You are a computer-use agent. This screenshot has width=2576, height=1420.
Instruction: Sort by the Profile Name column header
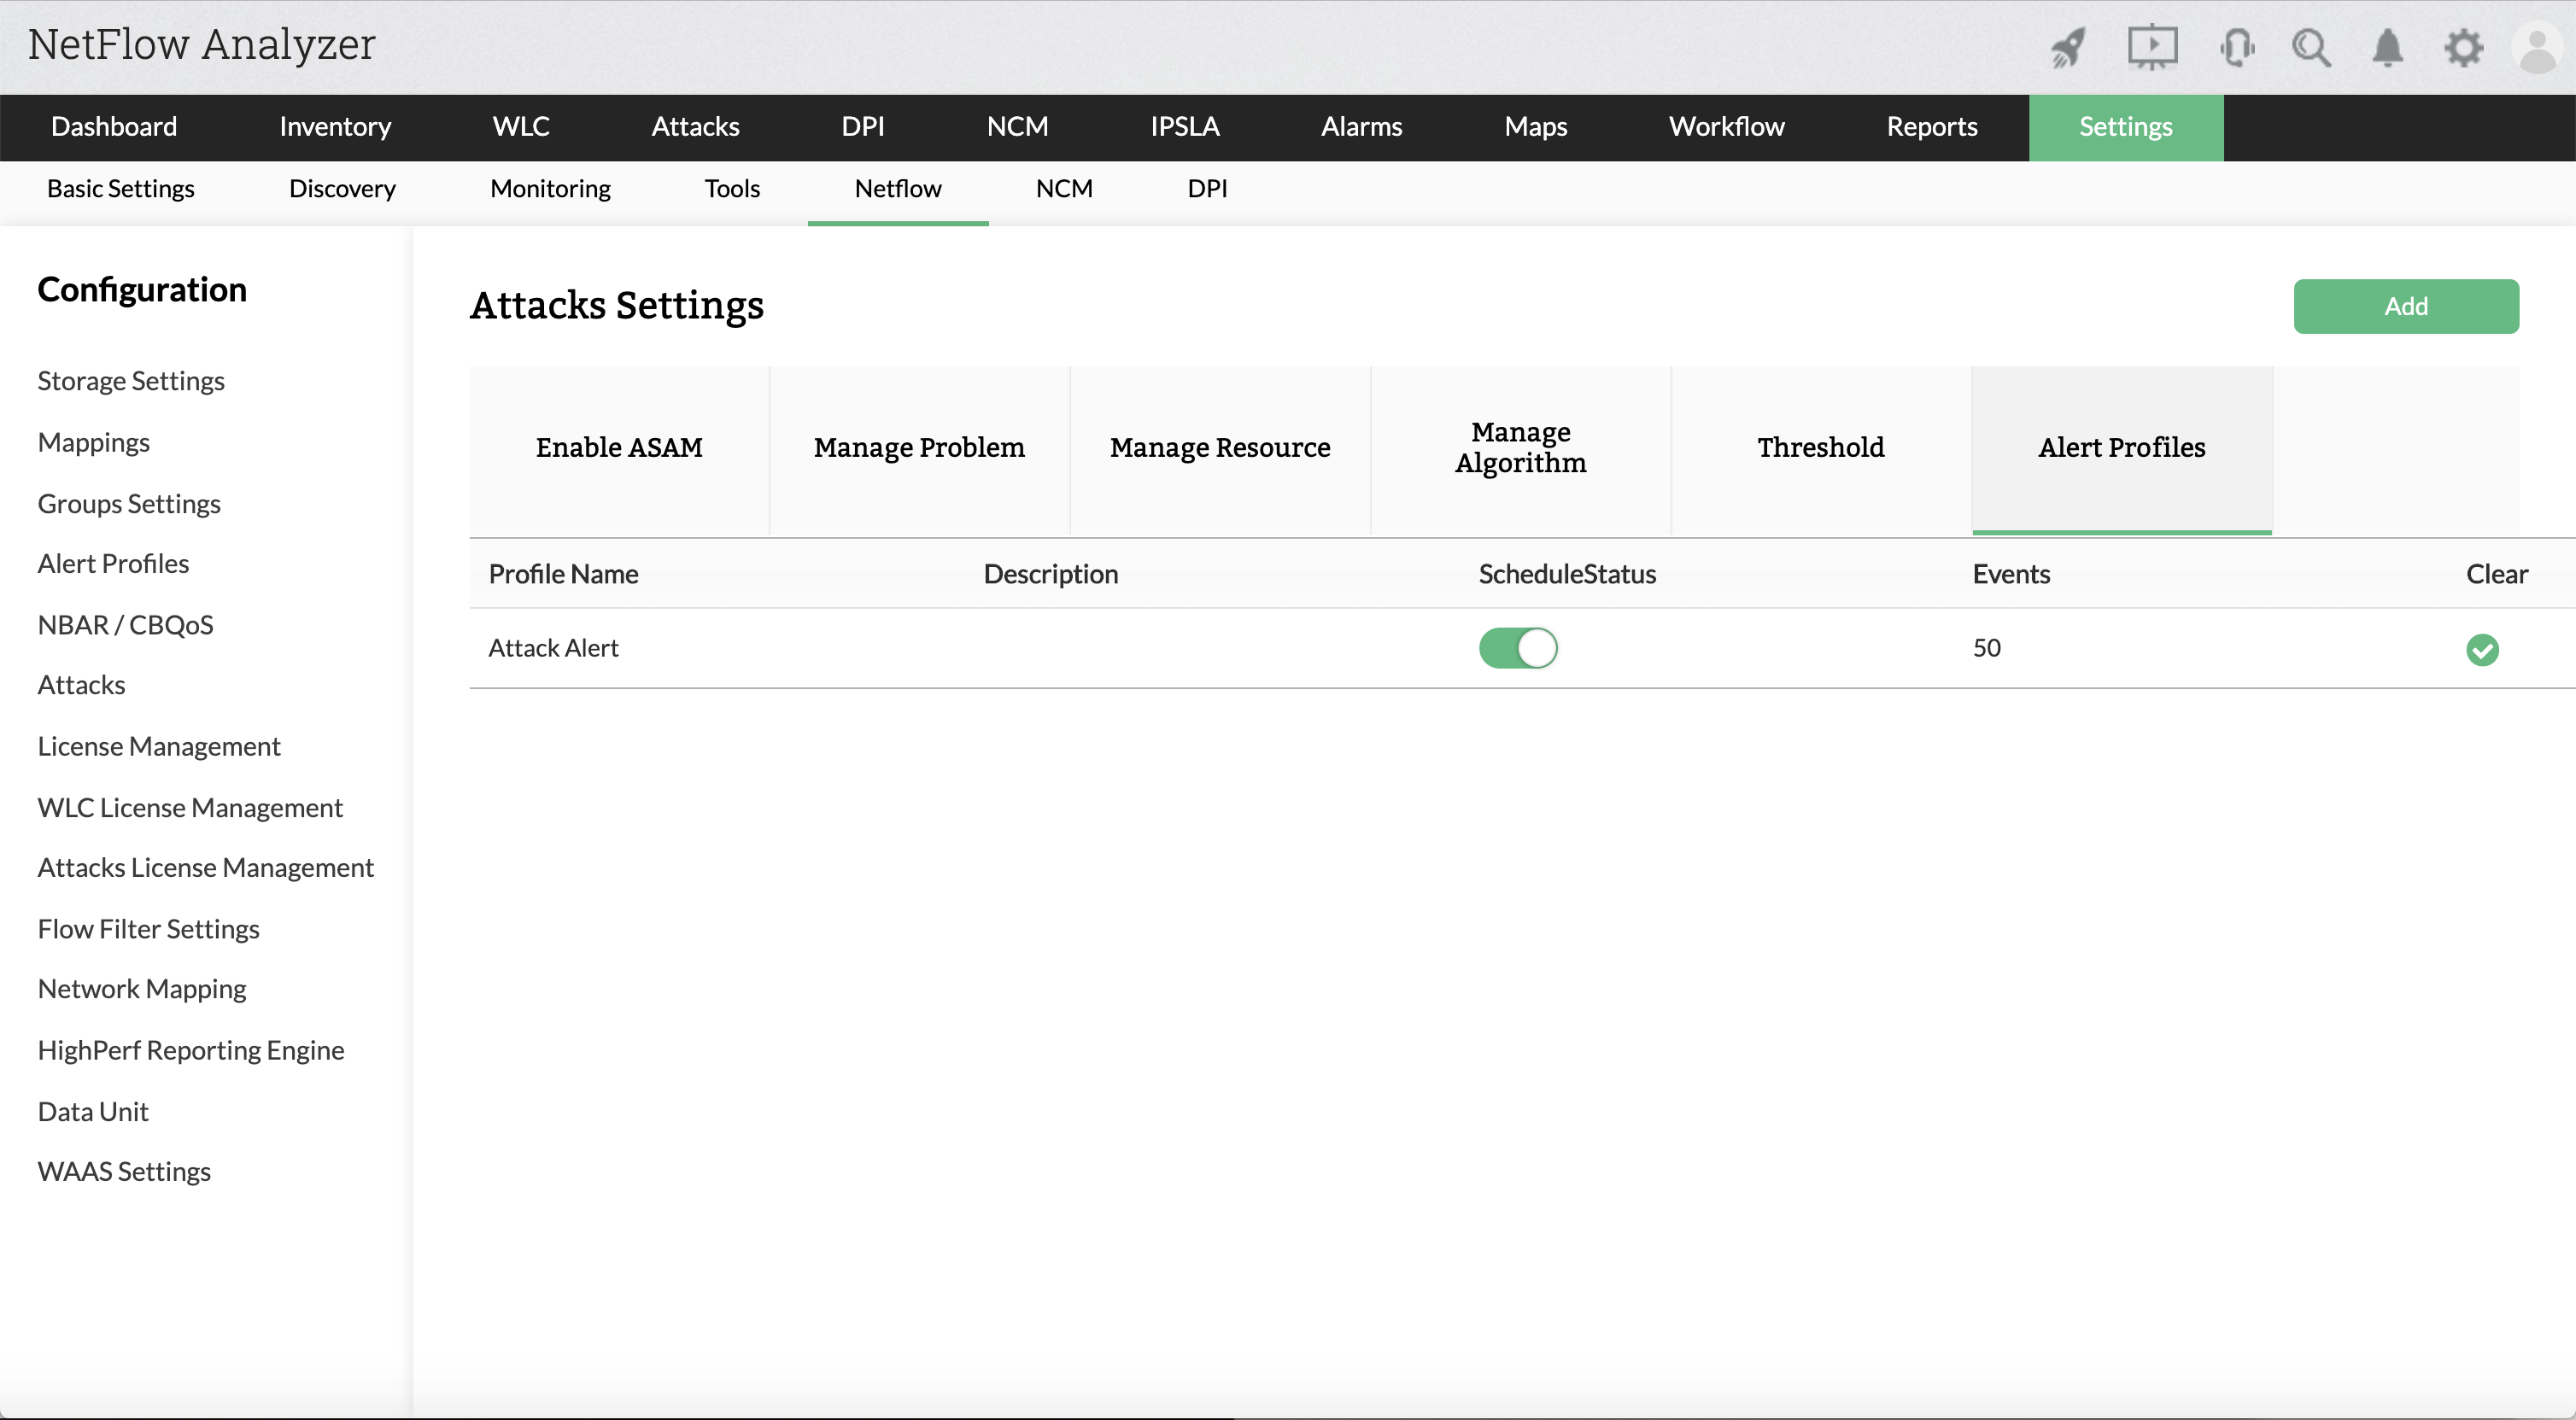coord(563,574)
